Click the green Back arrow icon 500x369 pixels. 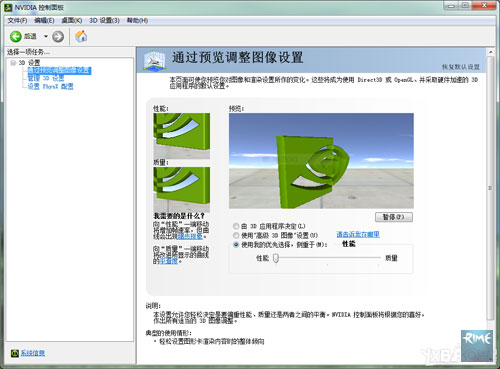16,36
